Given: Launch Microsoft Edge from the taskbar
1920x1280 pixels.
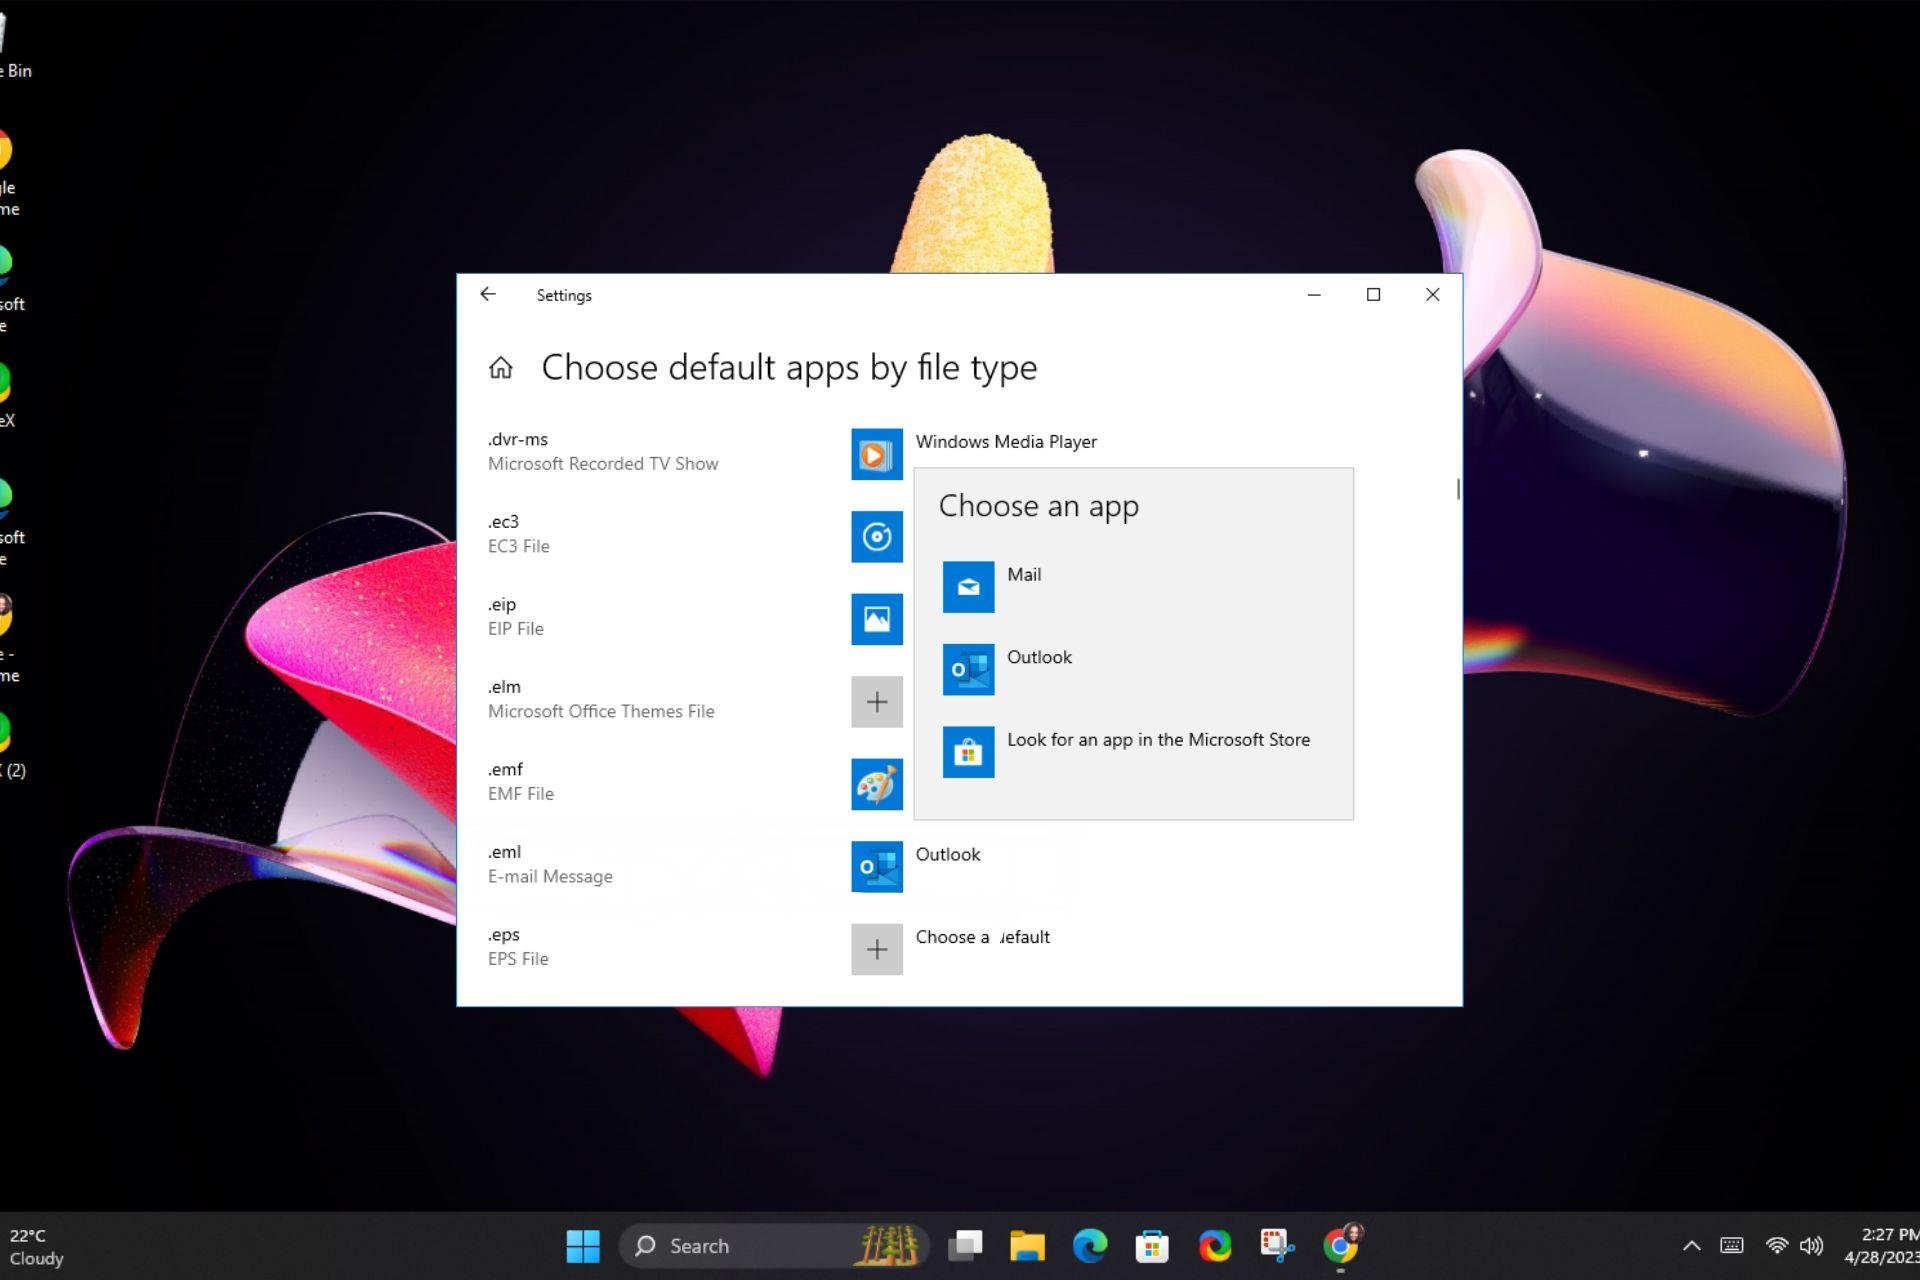Looking at the screenshot, I should (x=1090, y=1246).
